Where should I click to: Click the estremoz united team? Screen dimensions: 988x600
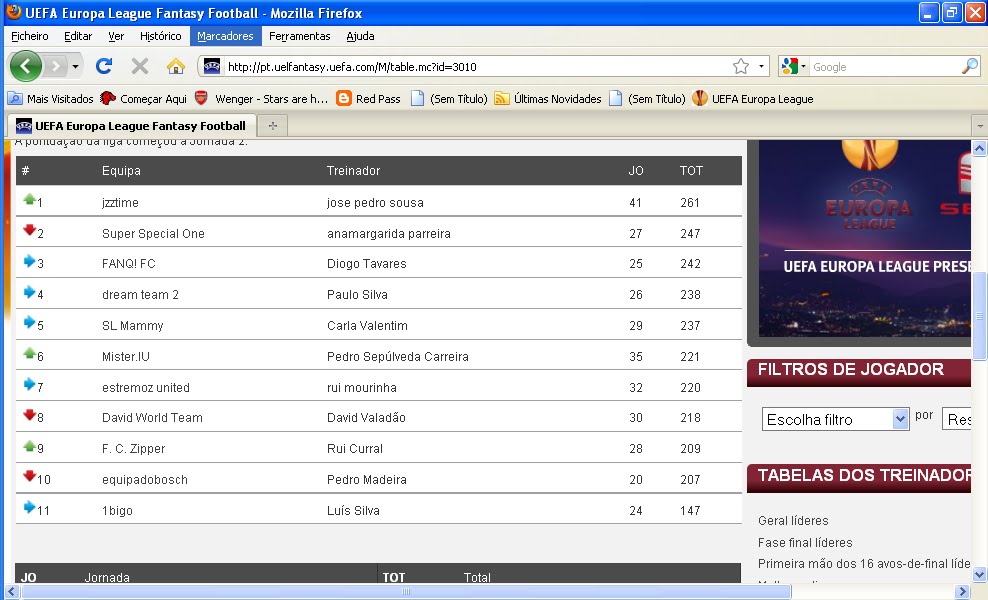pyautogui.click(x=146, y=388)
